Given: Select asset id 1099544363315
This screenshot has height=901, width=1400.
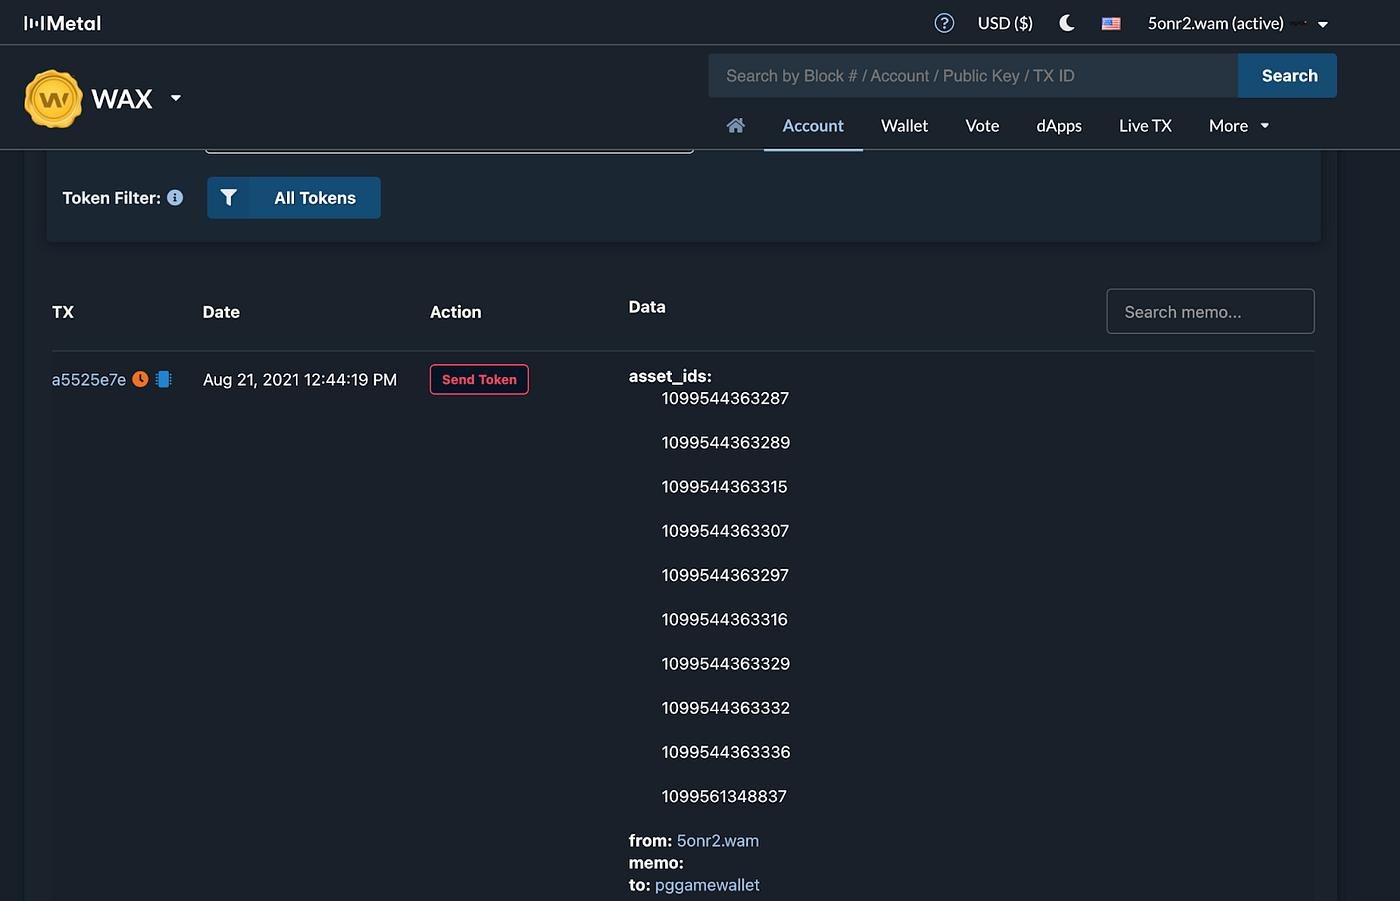Looking at the screenshot, I should click(x=724, y=487).
